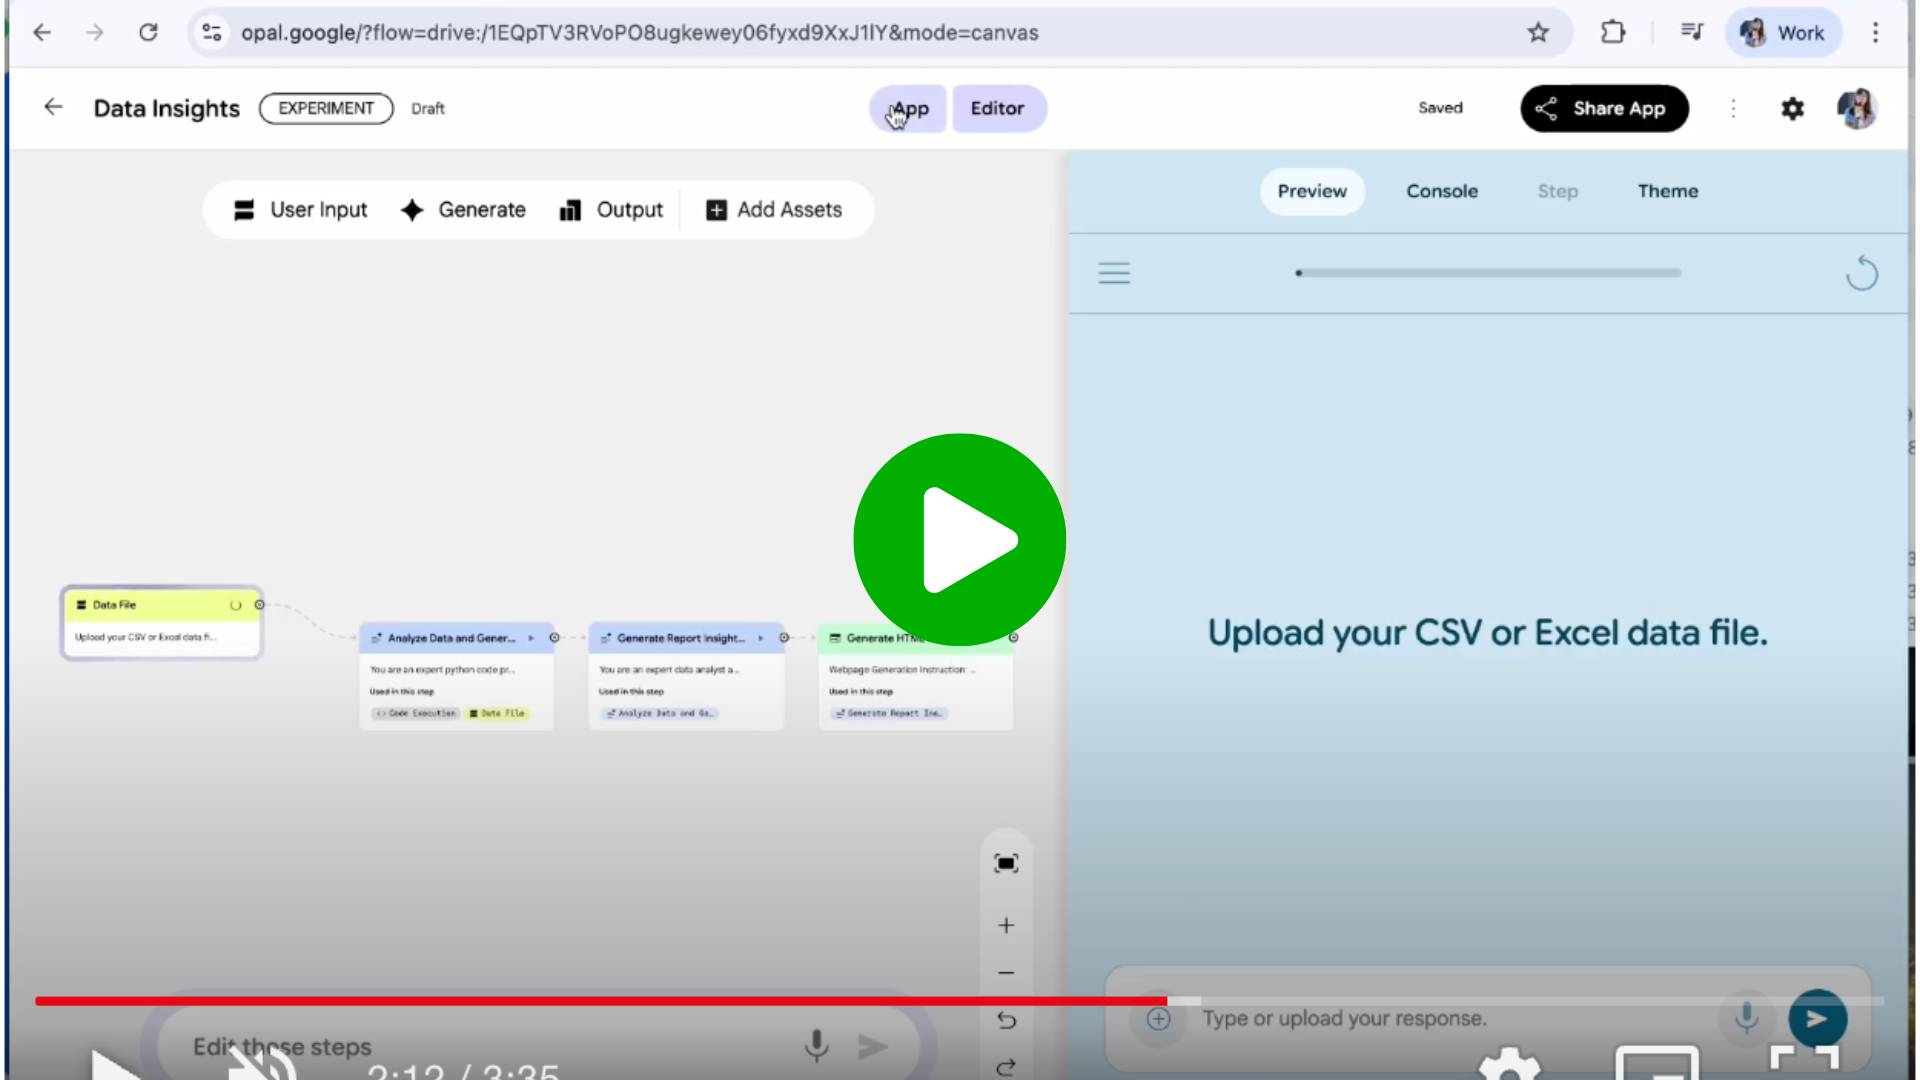
Task: Click the red video progress bar
Action: point(600,1000)
